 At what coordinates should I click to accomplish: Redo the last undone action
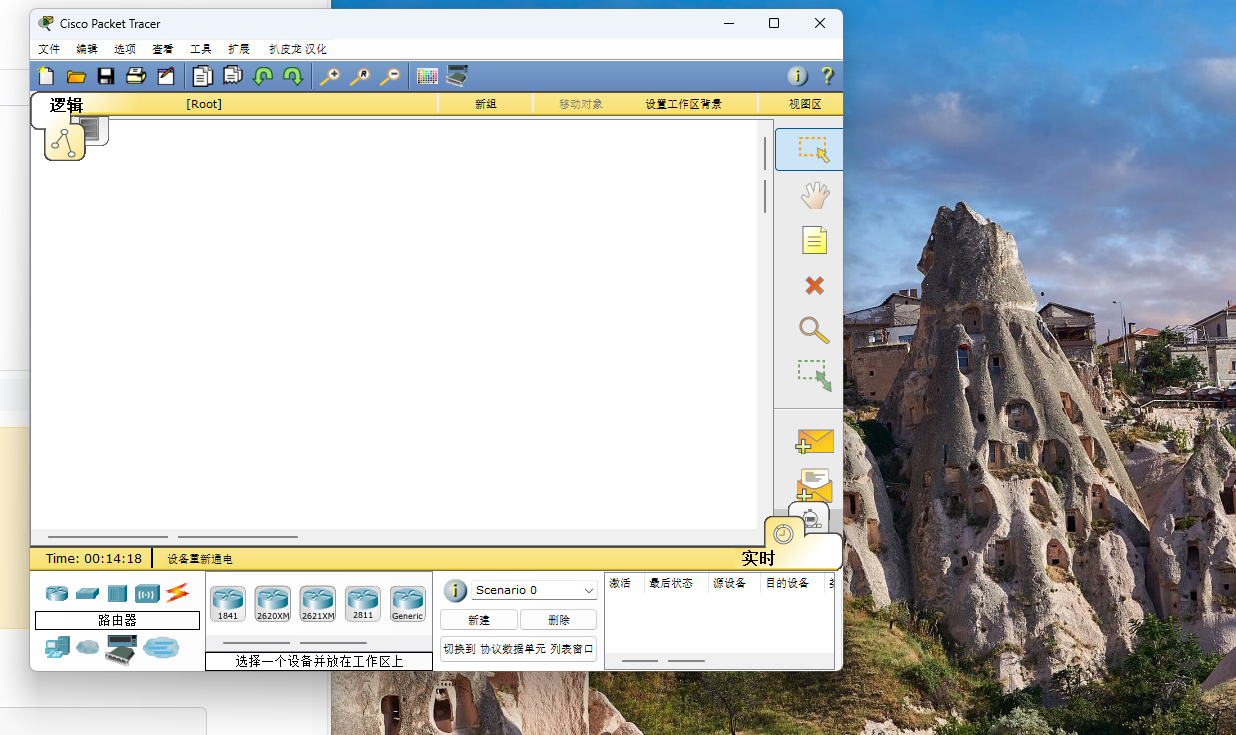click(x=292, y=76)
